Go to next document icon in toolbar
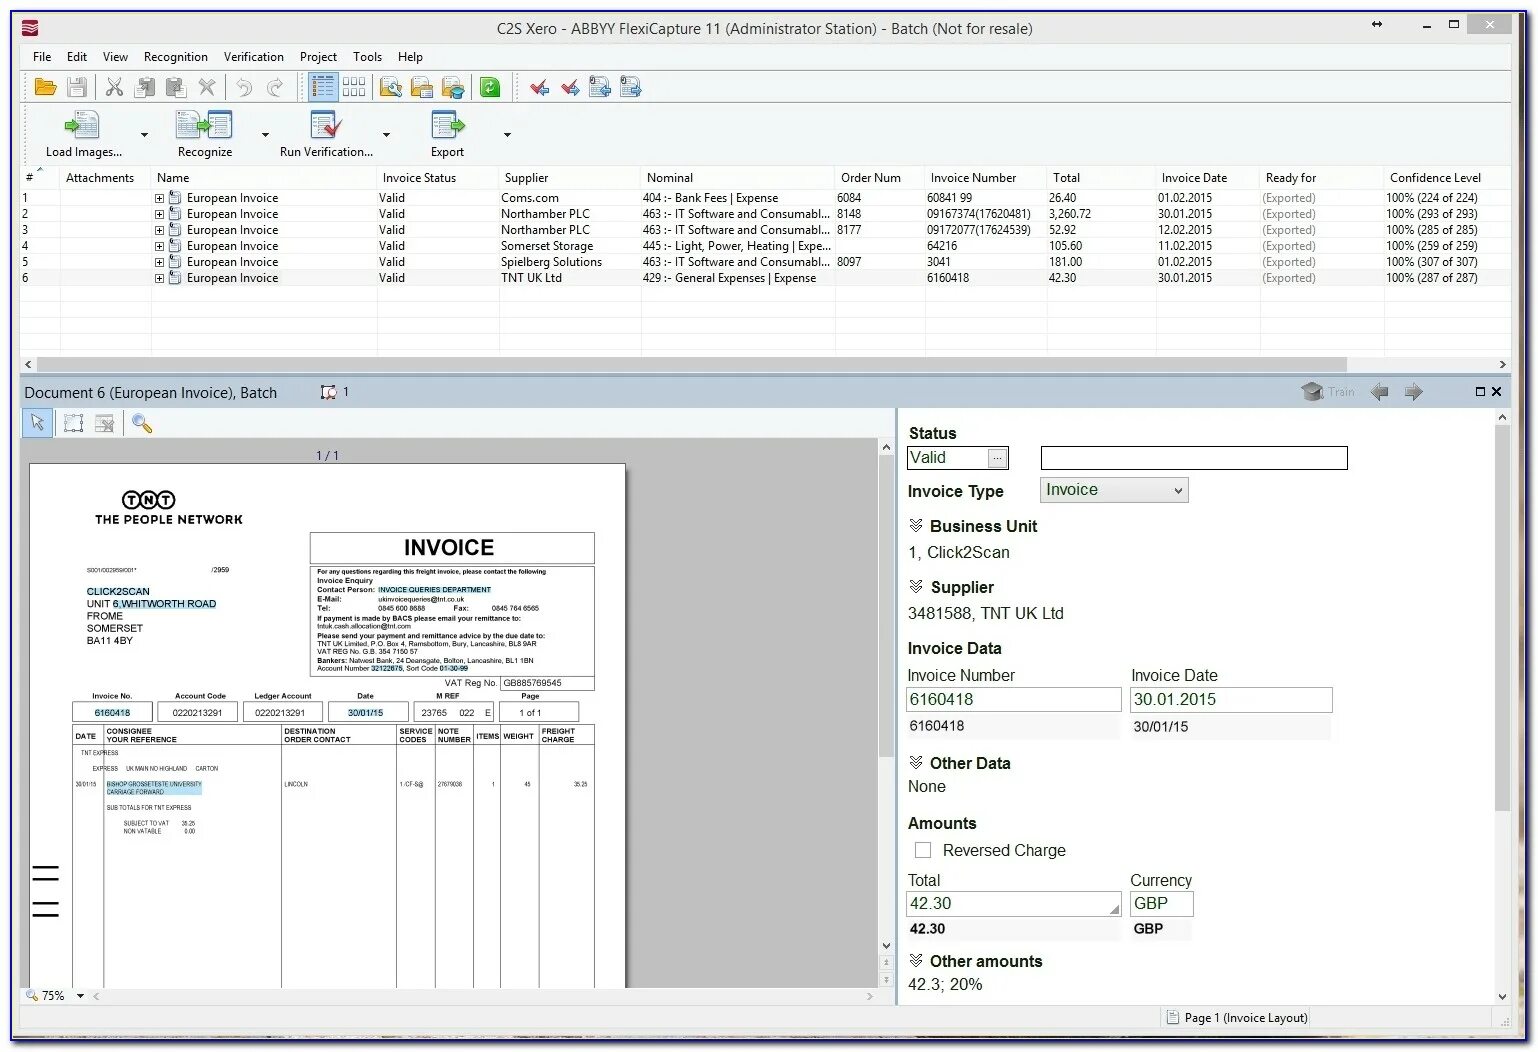 point(631,88)
